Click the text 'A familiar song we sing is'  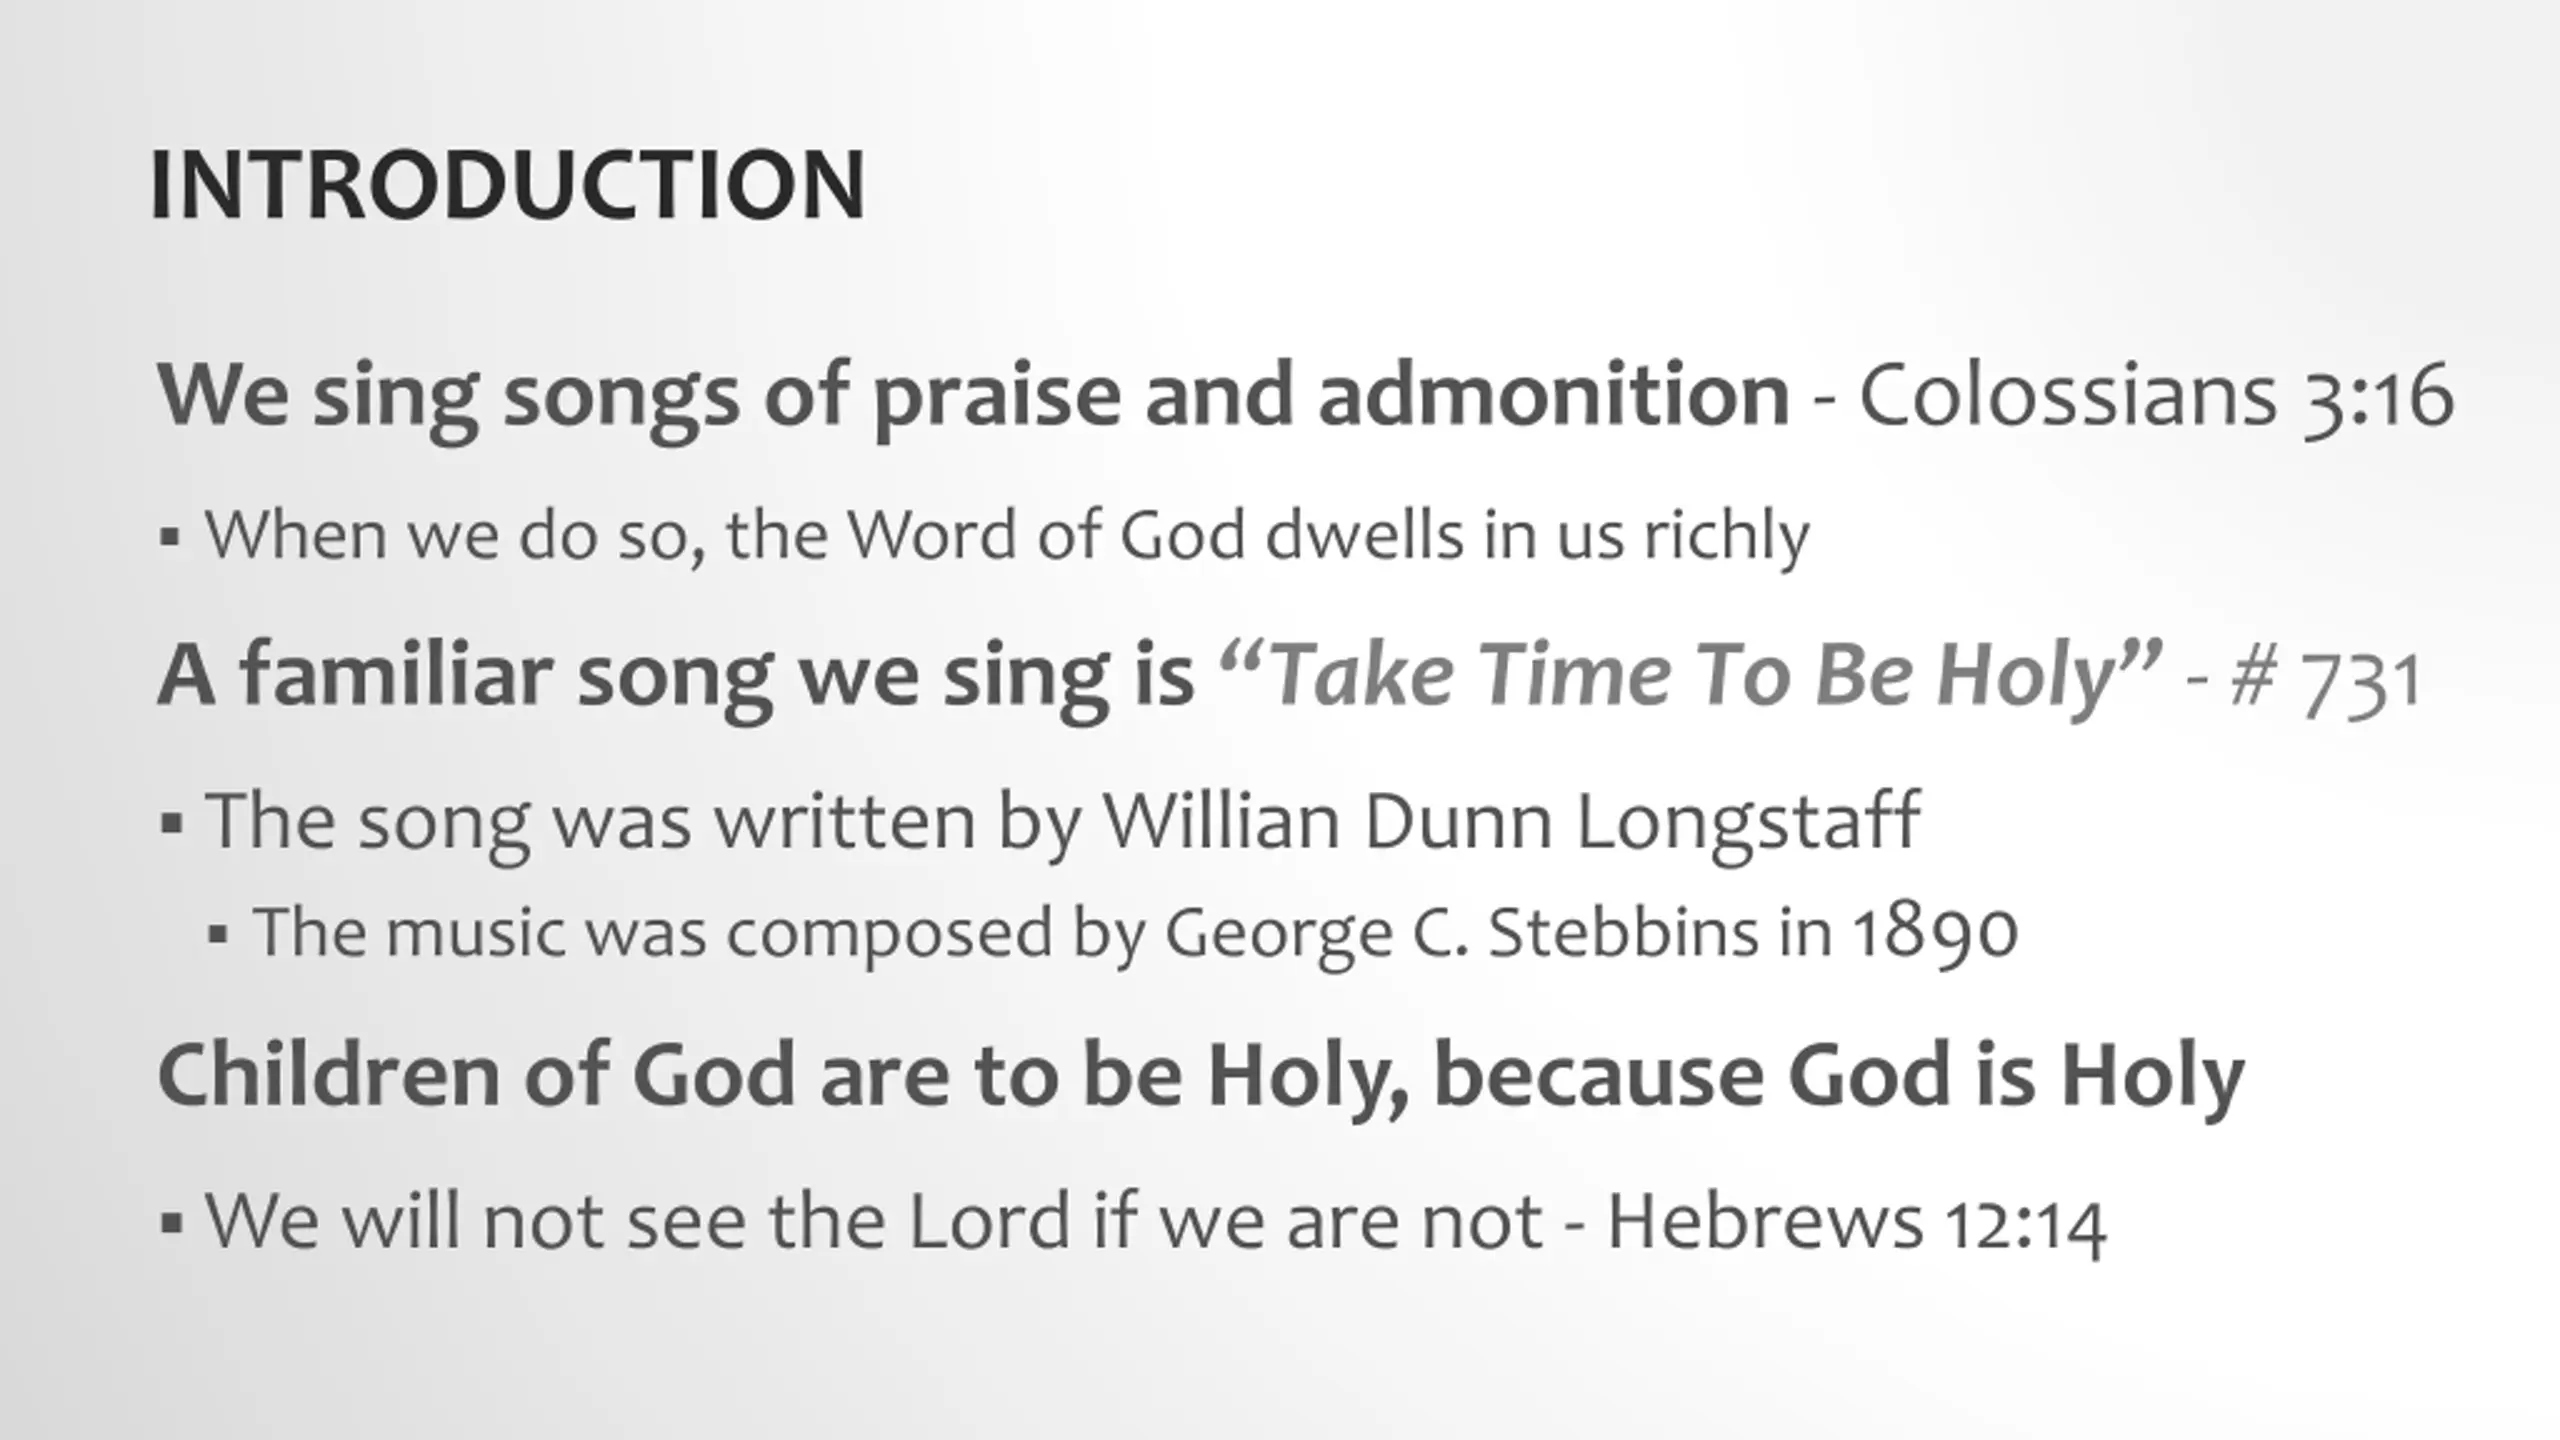point(676,677)
